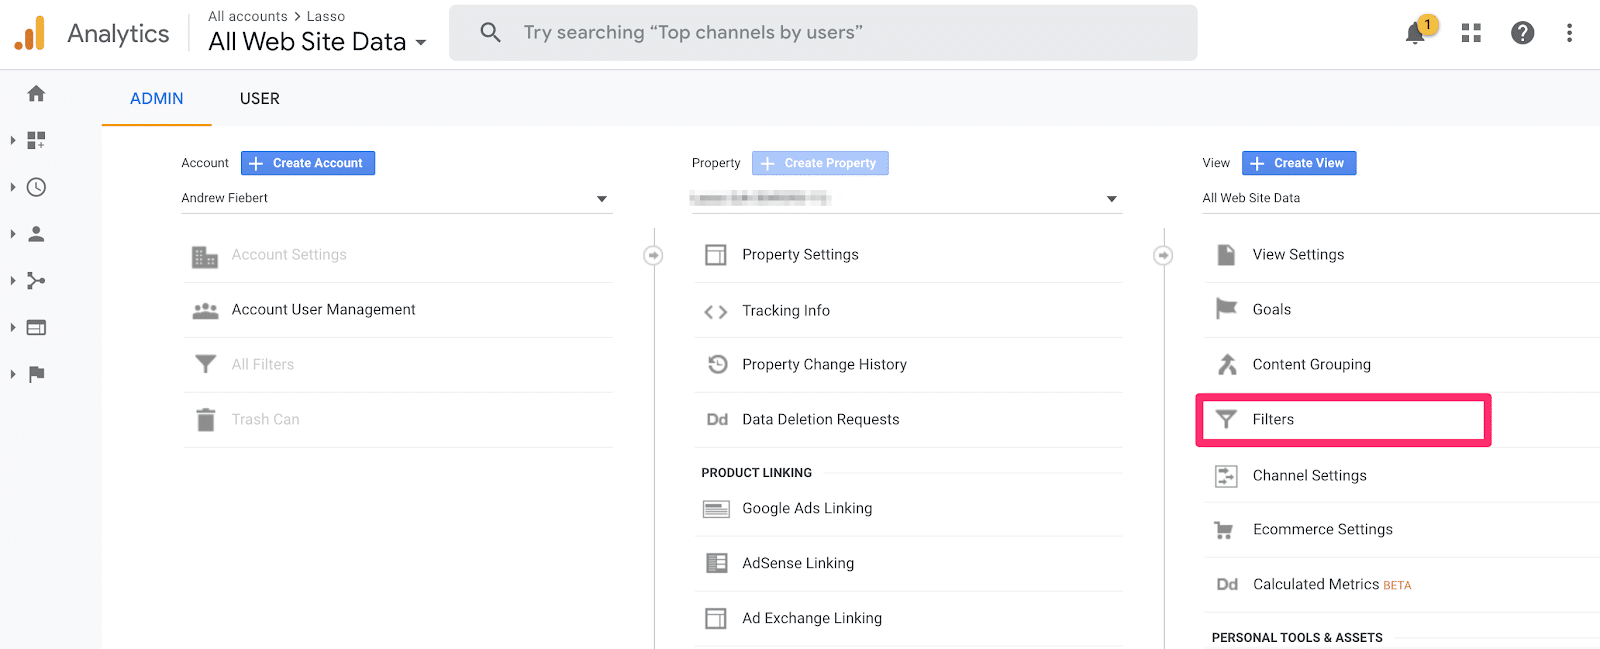Expand the Audience sidebar section arrow
Viewport: 1600px width, 649px height.
point(12,234)
